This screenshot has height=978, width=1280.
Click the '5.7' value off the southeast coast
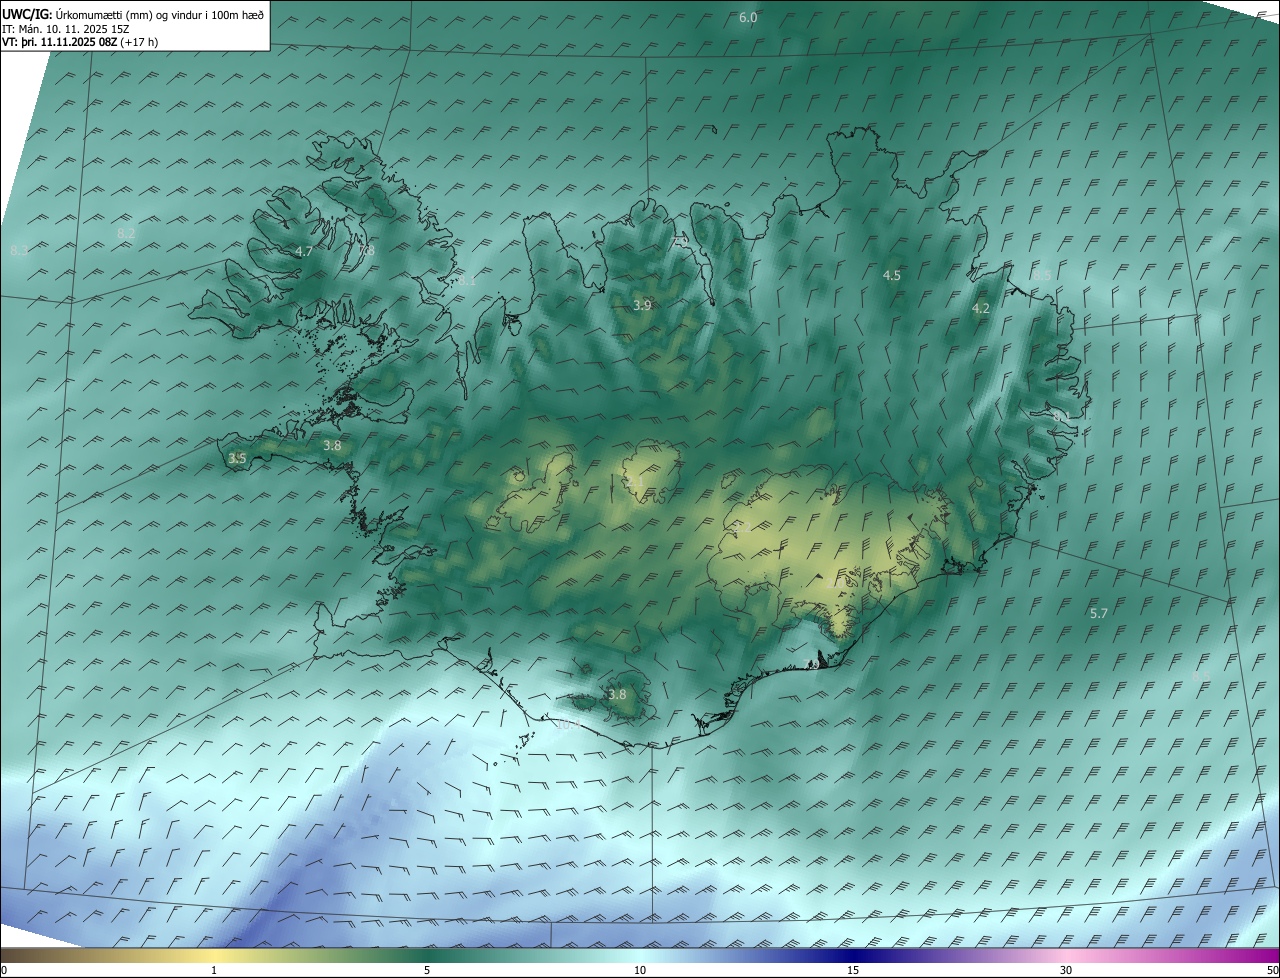point(1098,613)
